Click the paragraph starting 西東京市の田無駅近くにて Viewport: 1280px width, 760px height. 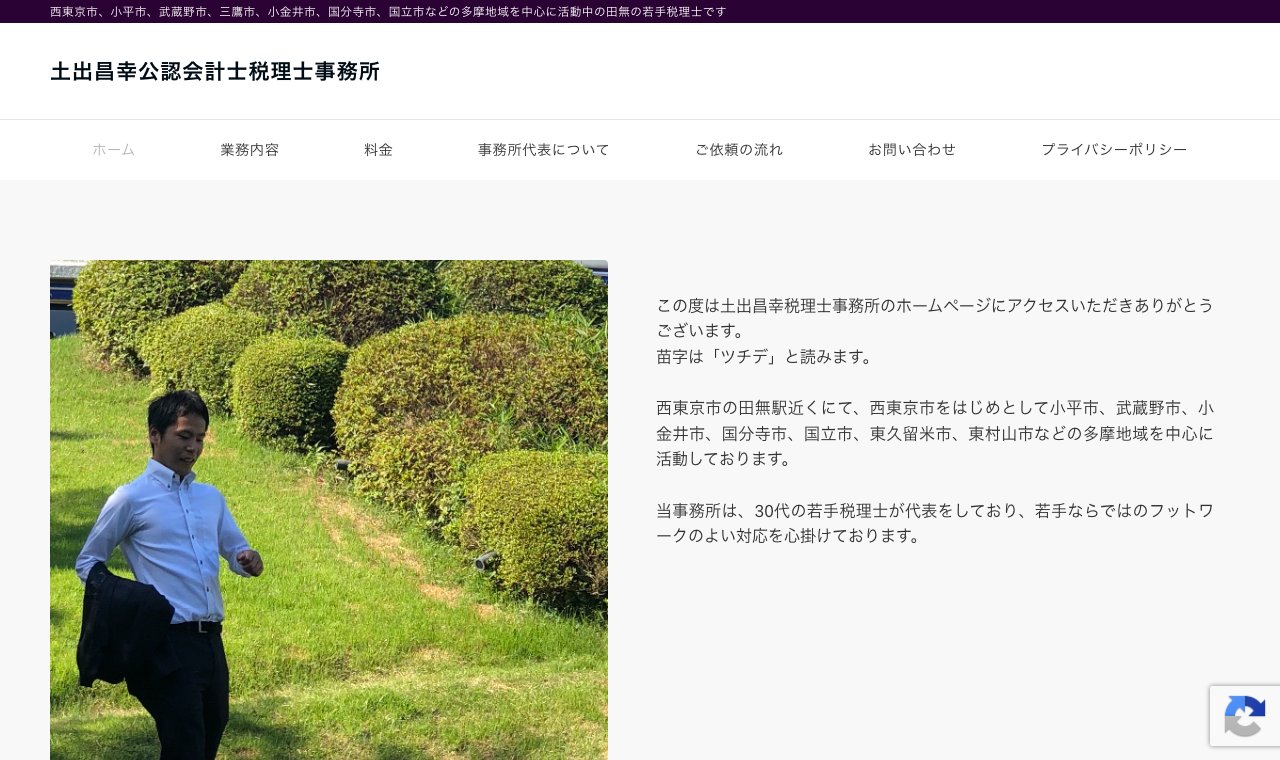(935, 433)
